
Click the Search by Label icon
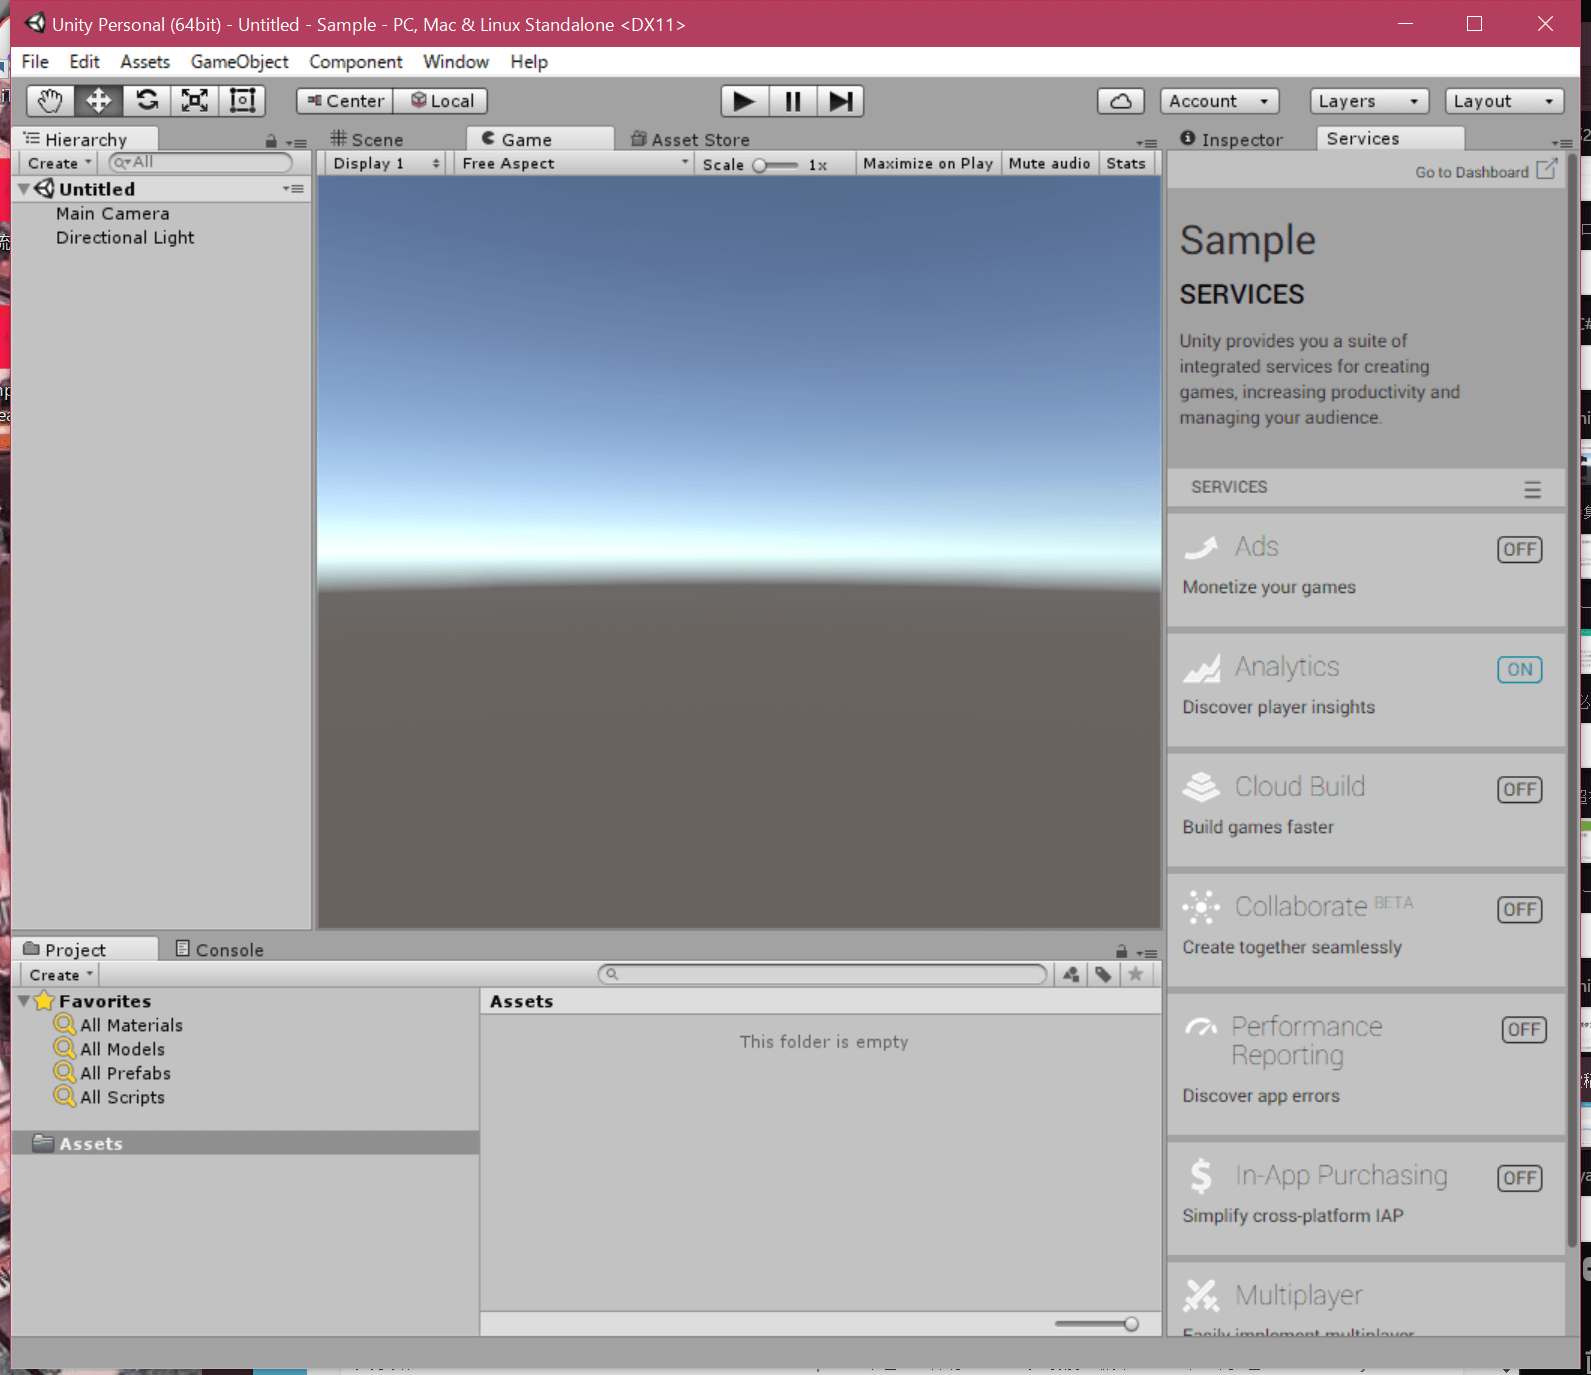pos(1103,974)
